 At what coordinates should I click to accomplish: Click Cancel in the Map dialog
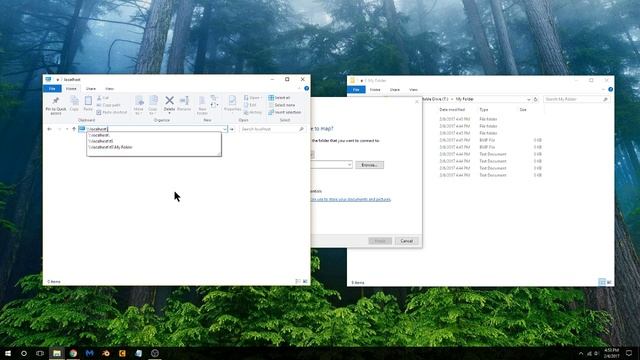point(407,241)
